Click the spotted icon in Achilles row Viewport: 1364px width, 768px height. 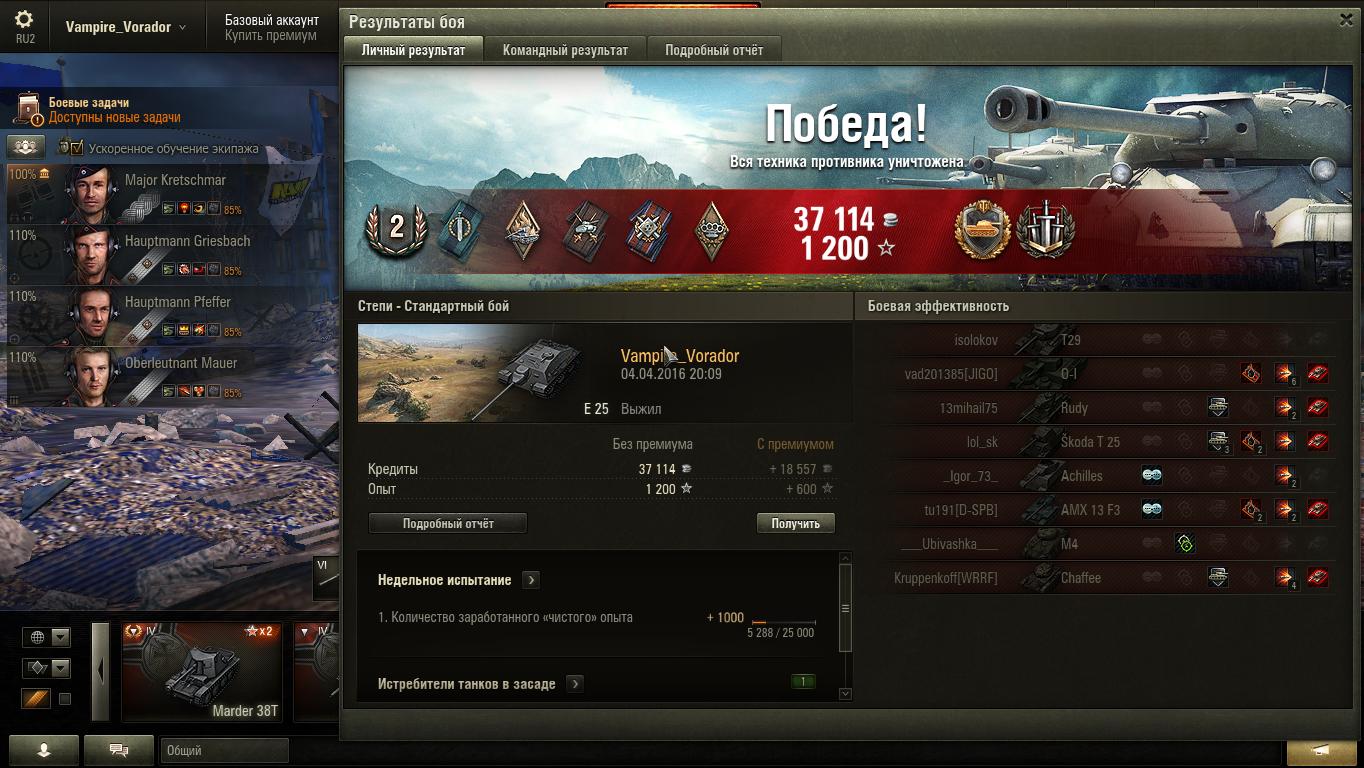[x=1152, y=476]
